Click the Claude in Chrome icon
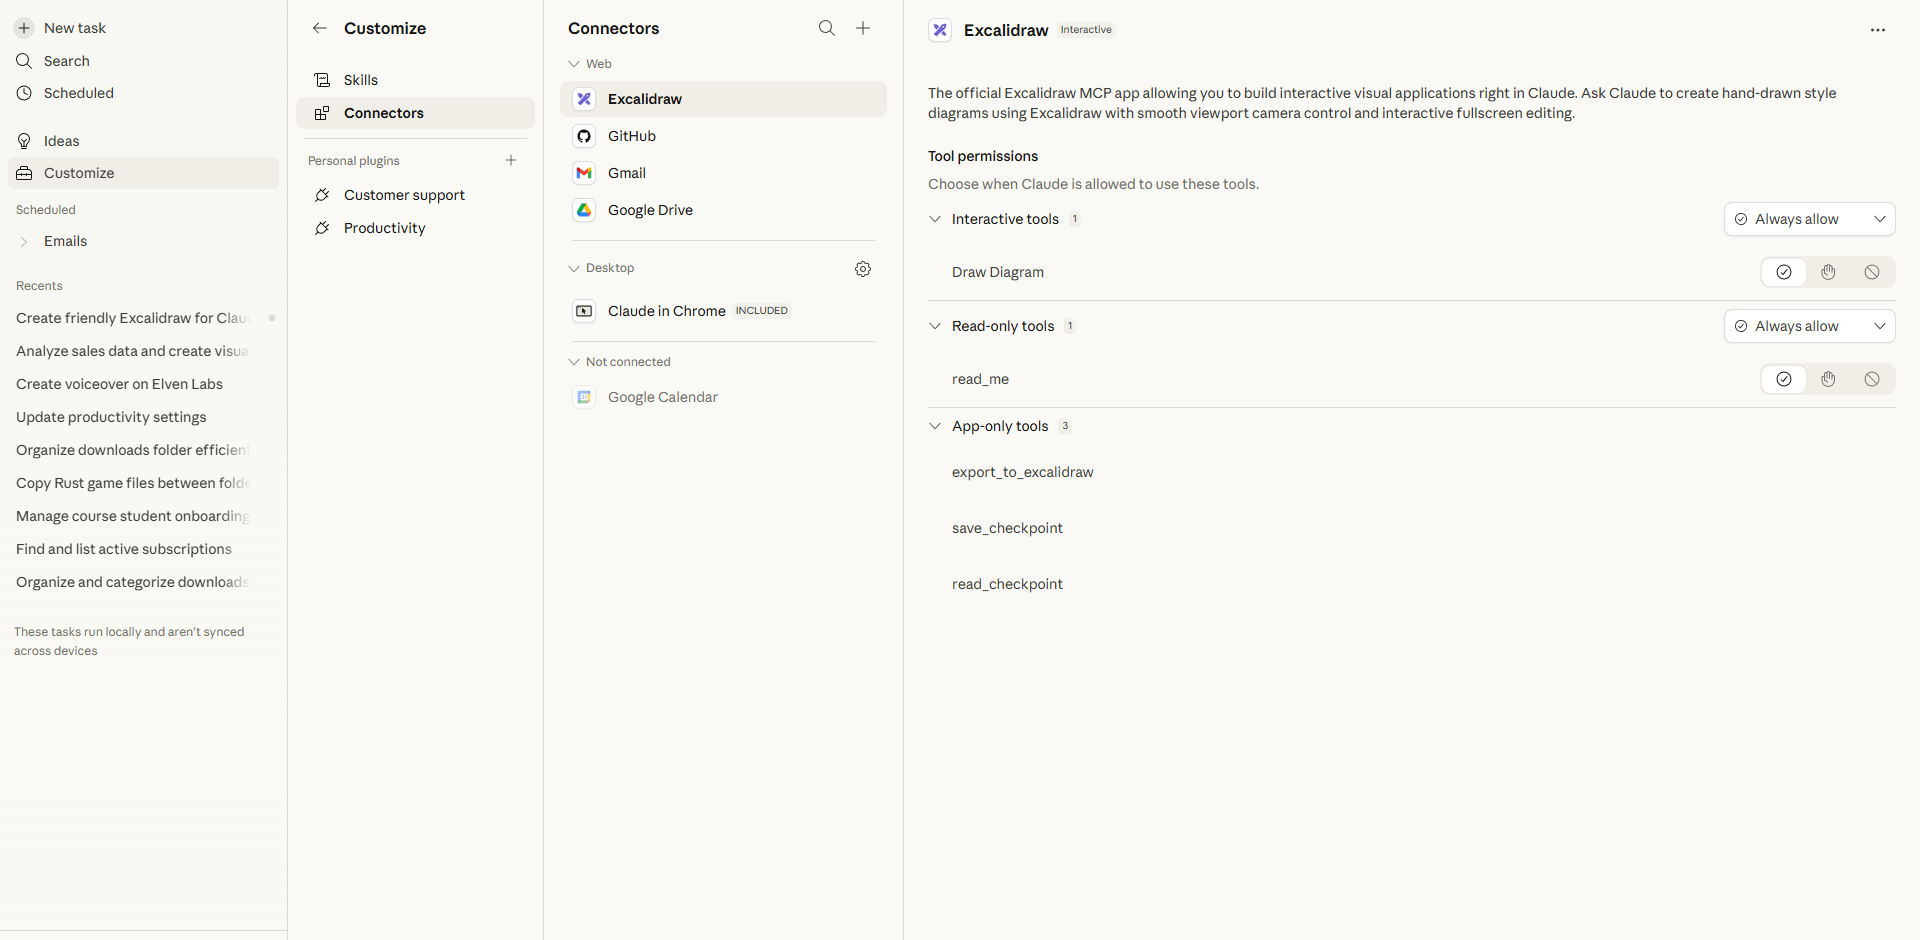The image size is (1920, 940). (x=584, y=311)
